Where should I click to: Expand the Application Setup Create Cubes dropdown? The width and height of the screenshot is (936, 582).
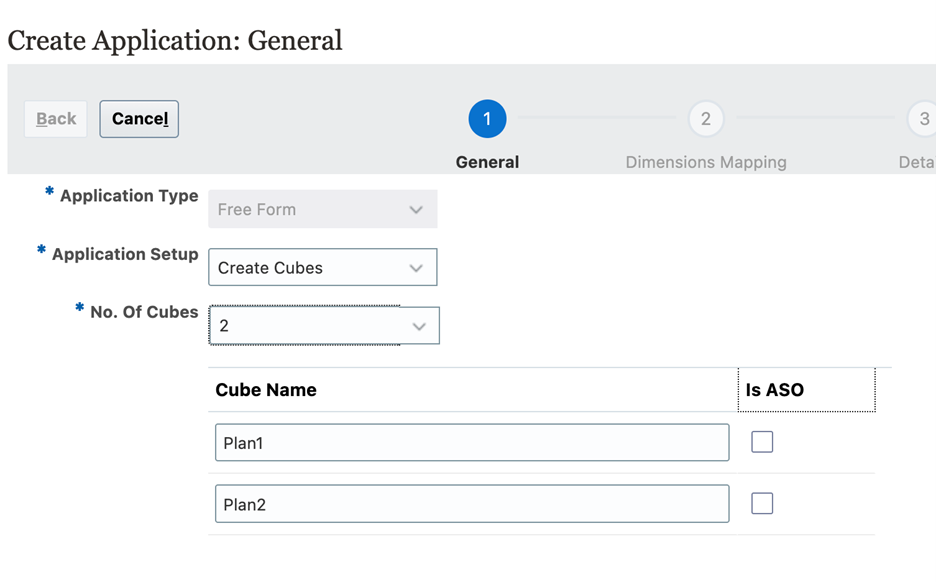point(322,268)
